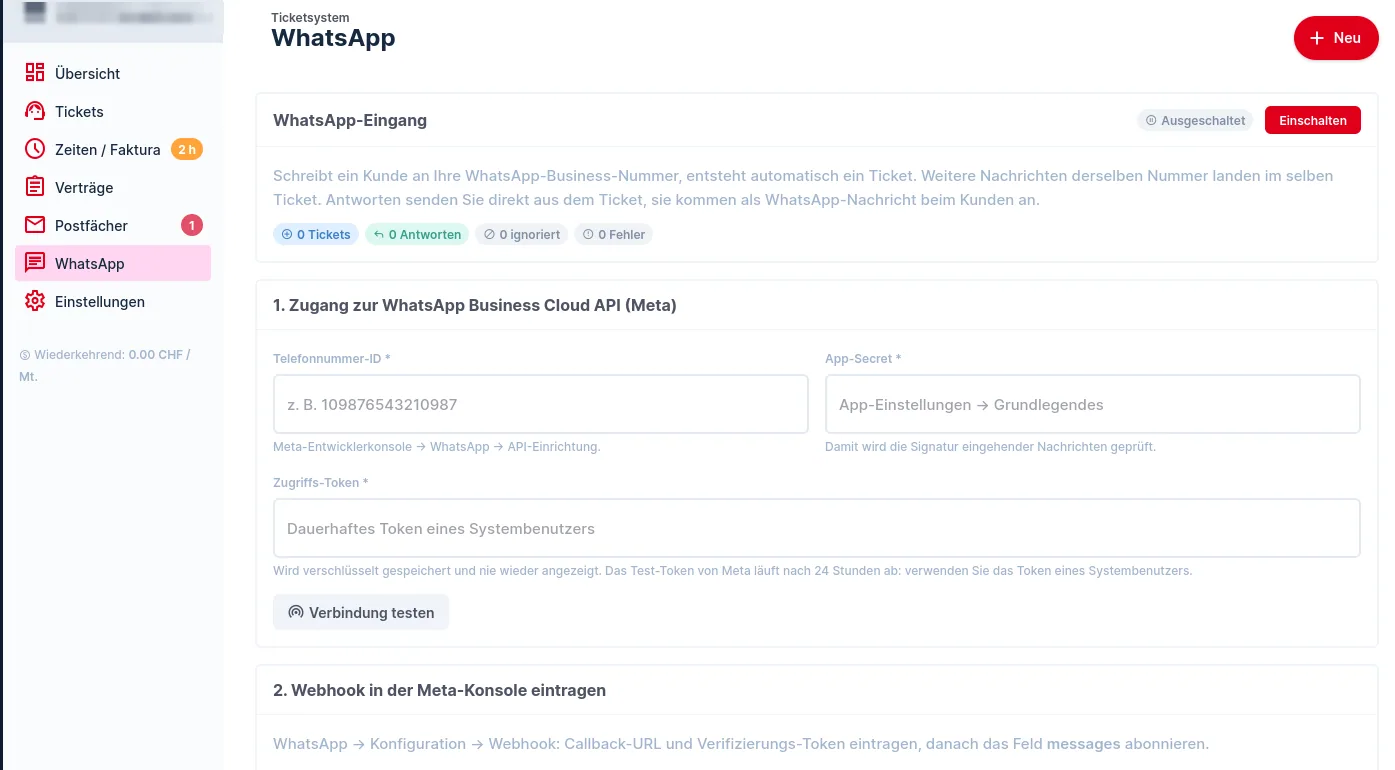Click the 0 Fehler chip
Viewport: 1395px width, 770px height.
click(x=614, y=234)
